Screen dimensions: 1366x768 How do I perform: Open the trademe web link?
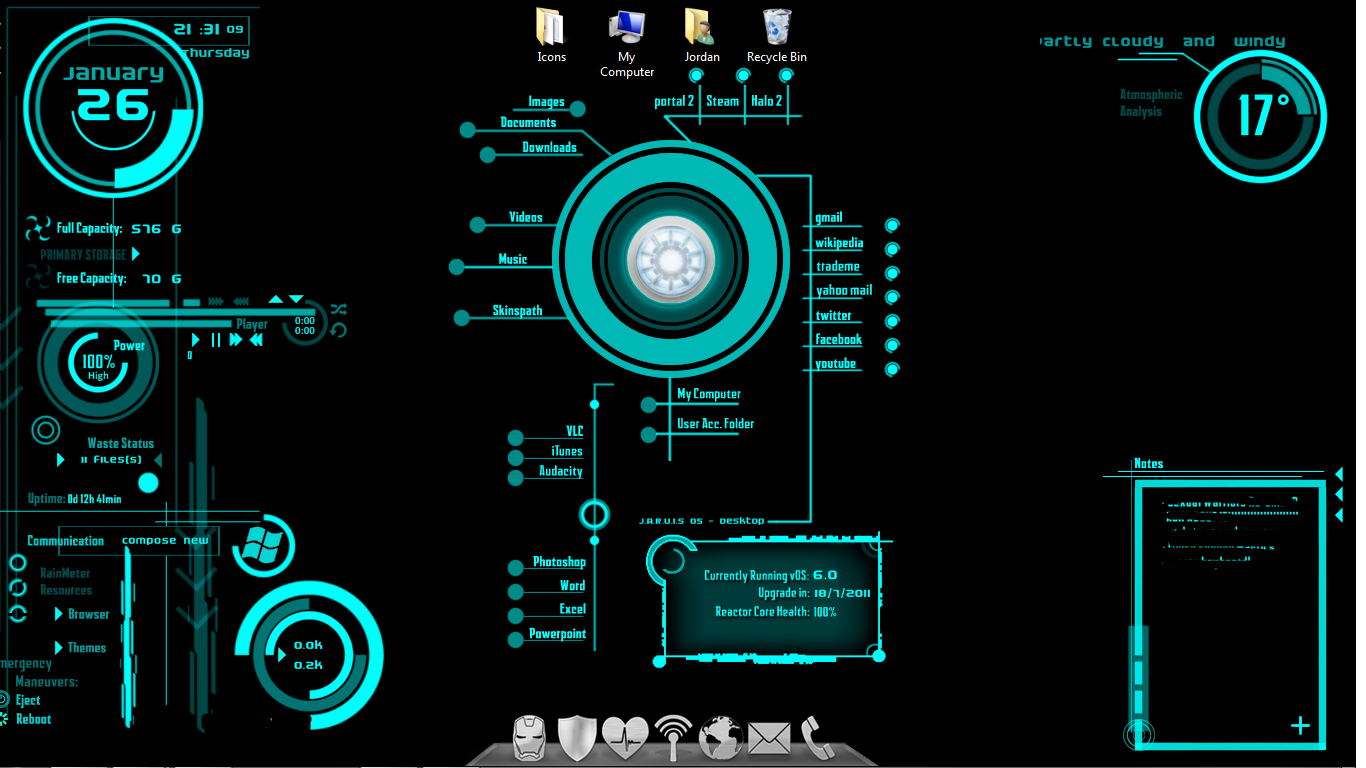point(838,267)
